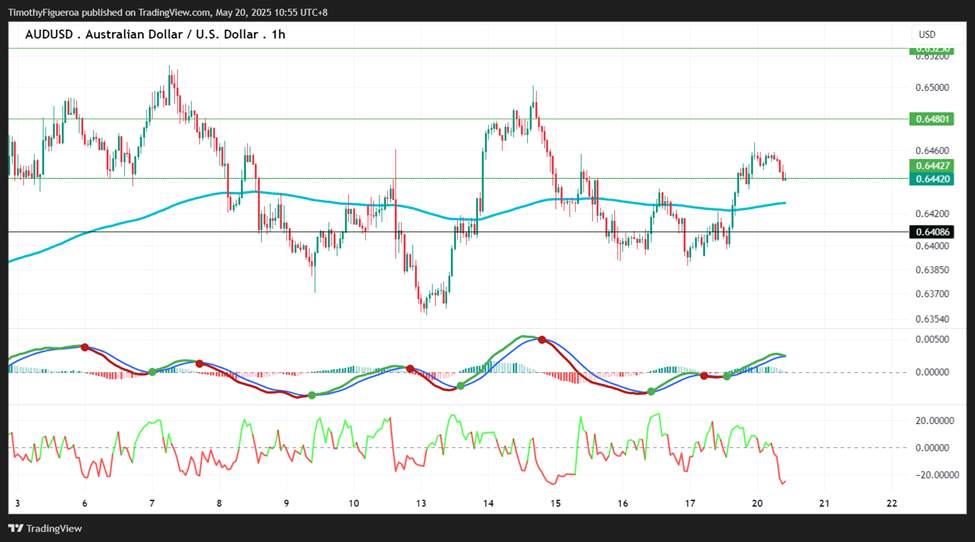Click the black 0.64086 price label
Image resolution: width=975 pixels, height=542 pixels.
(931, 232)
